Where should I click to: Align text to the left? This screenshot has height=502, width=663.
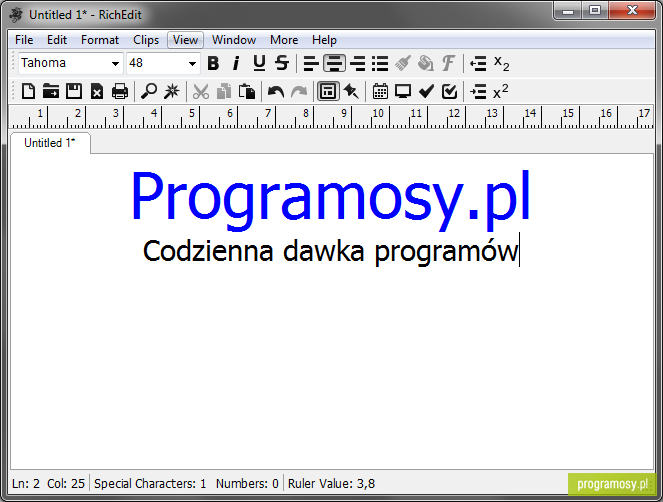[x=311, y=63]
